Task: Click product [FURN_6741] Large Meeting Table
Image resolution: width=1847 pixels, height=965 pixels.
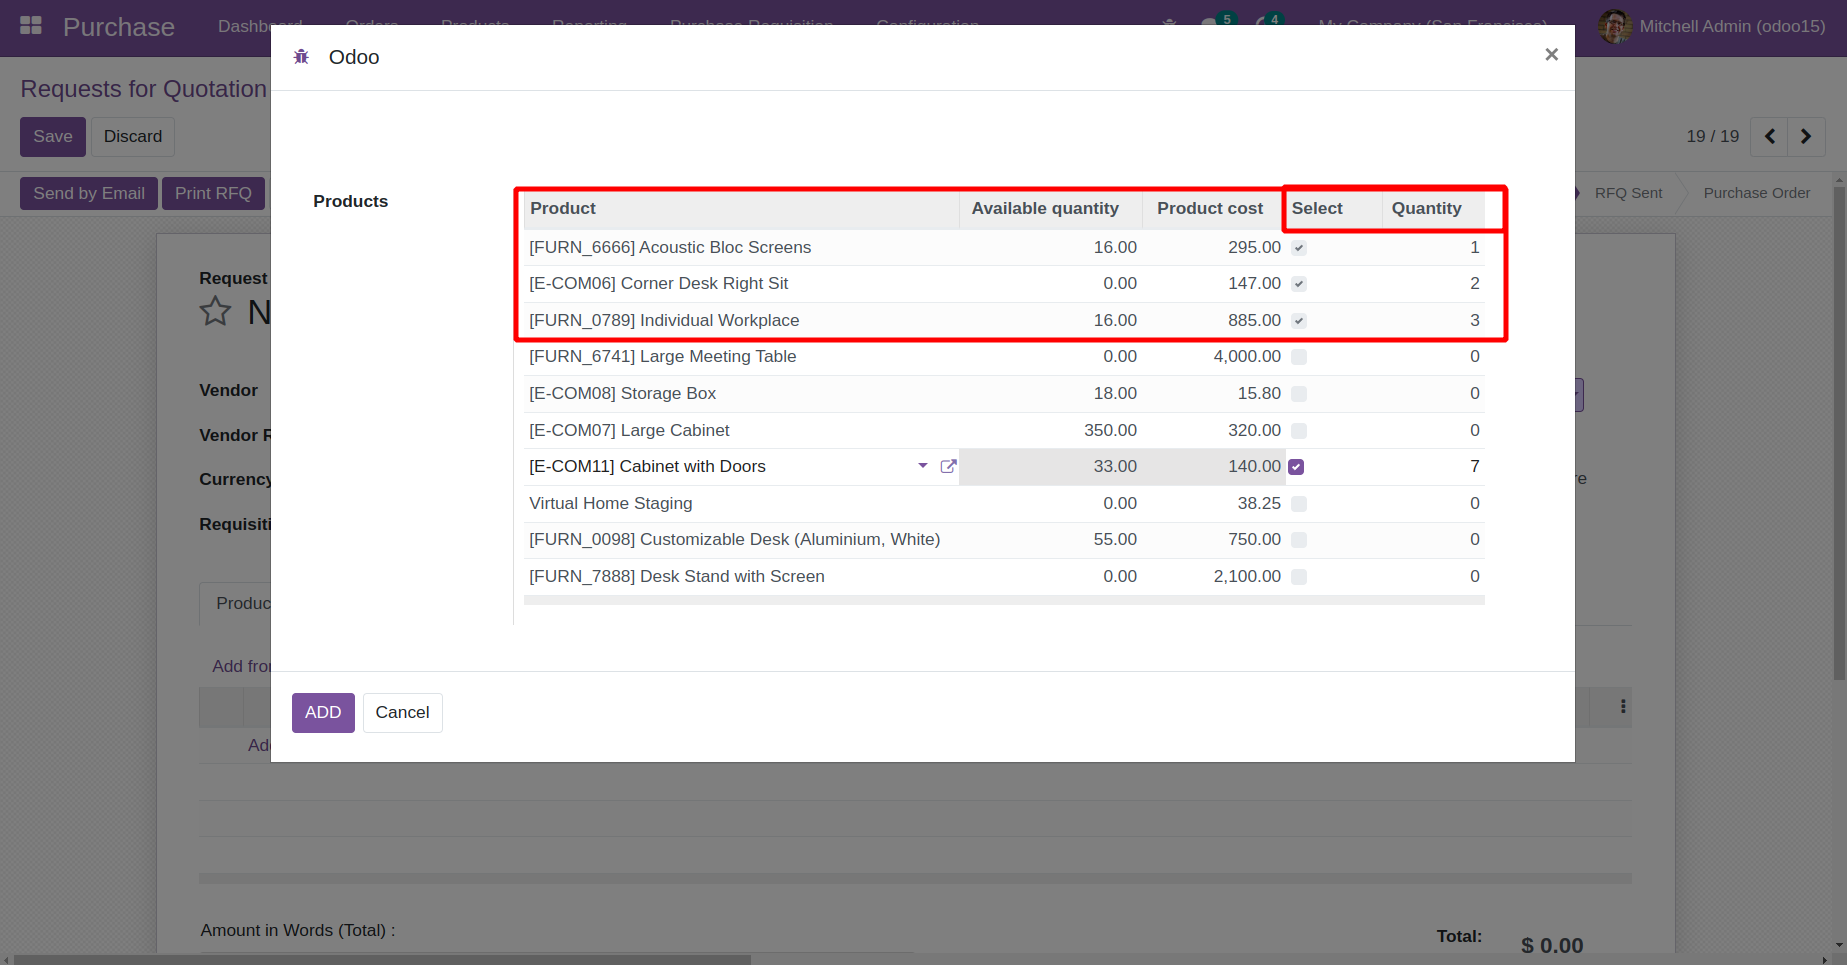Action: (x=663, y=357)
